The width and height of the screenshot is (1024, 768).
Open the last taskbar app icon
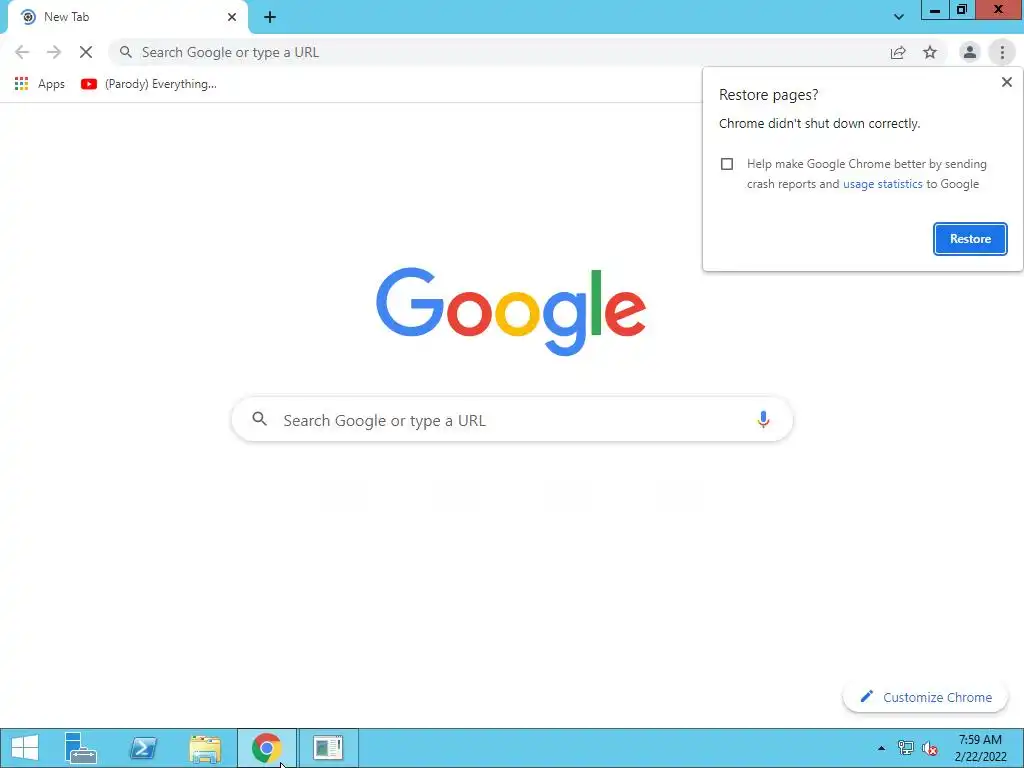328,748
